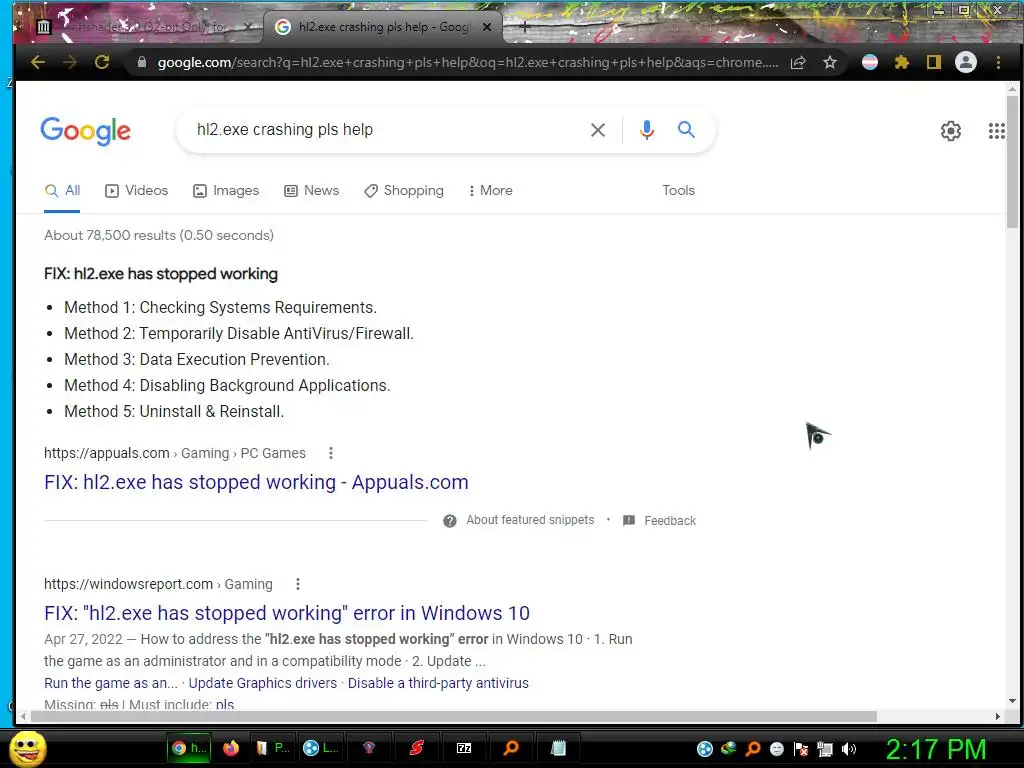The width and height of the screenshot is (1024, 768).
Task: Reload the page with the refresh icon
Action: 102,62
